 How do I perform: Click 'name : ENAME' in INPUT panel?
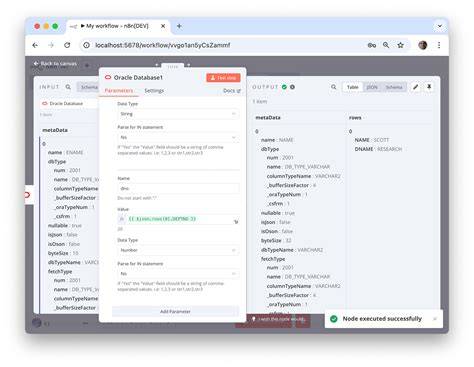[66, 152]
